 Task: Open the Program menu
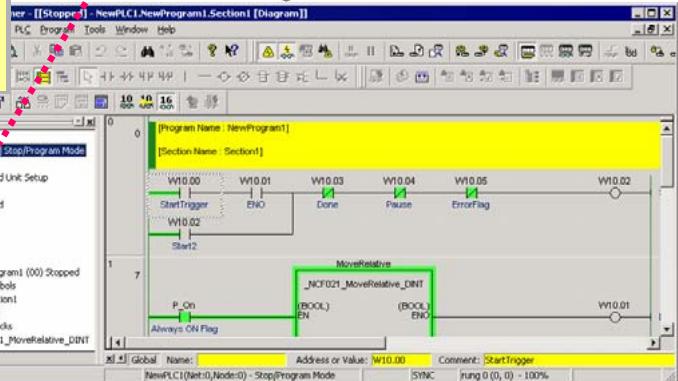tap(57, 30)
